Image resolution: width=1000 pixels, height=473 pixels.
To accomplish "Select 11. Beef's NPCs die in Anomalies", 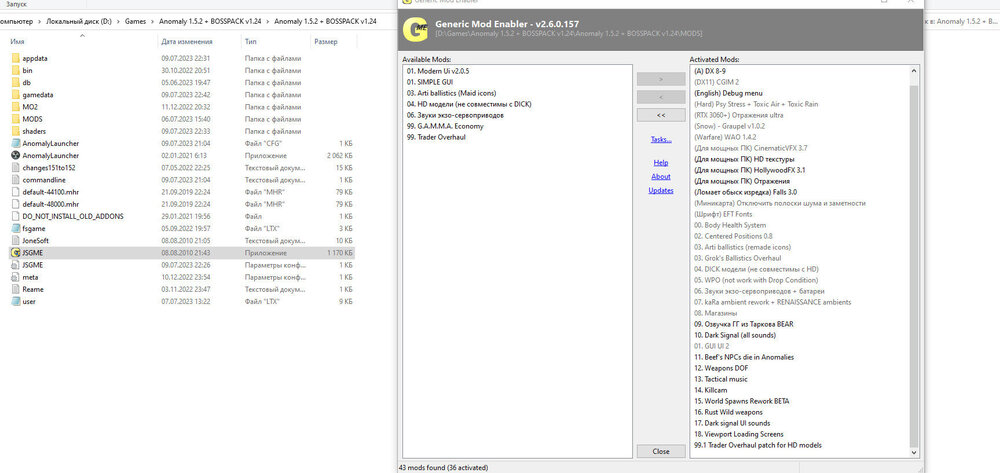I will 744,357.
